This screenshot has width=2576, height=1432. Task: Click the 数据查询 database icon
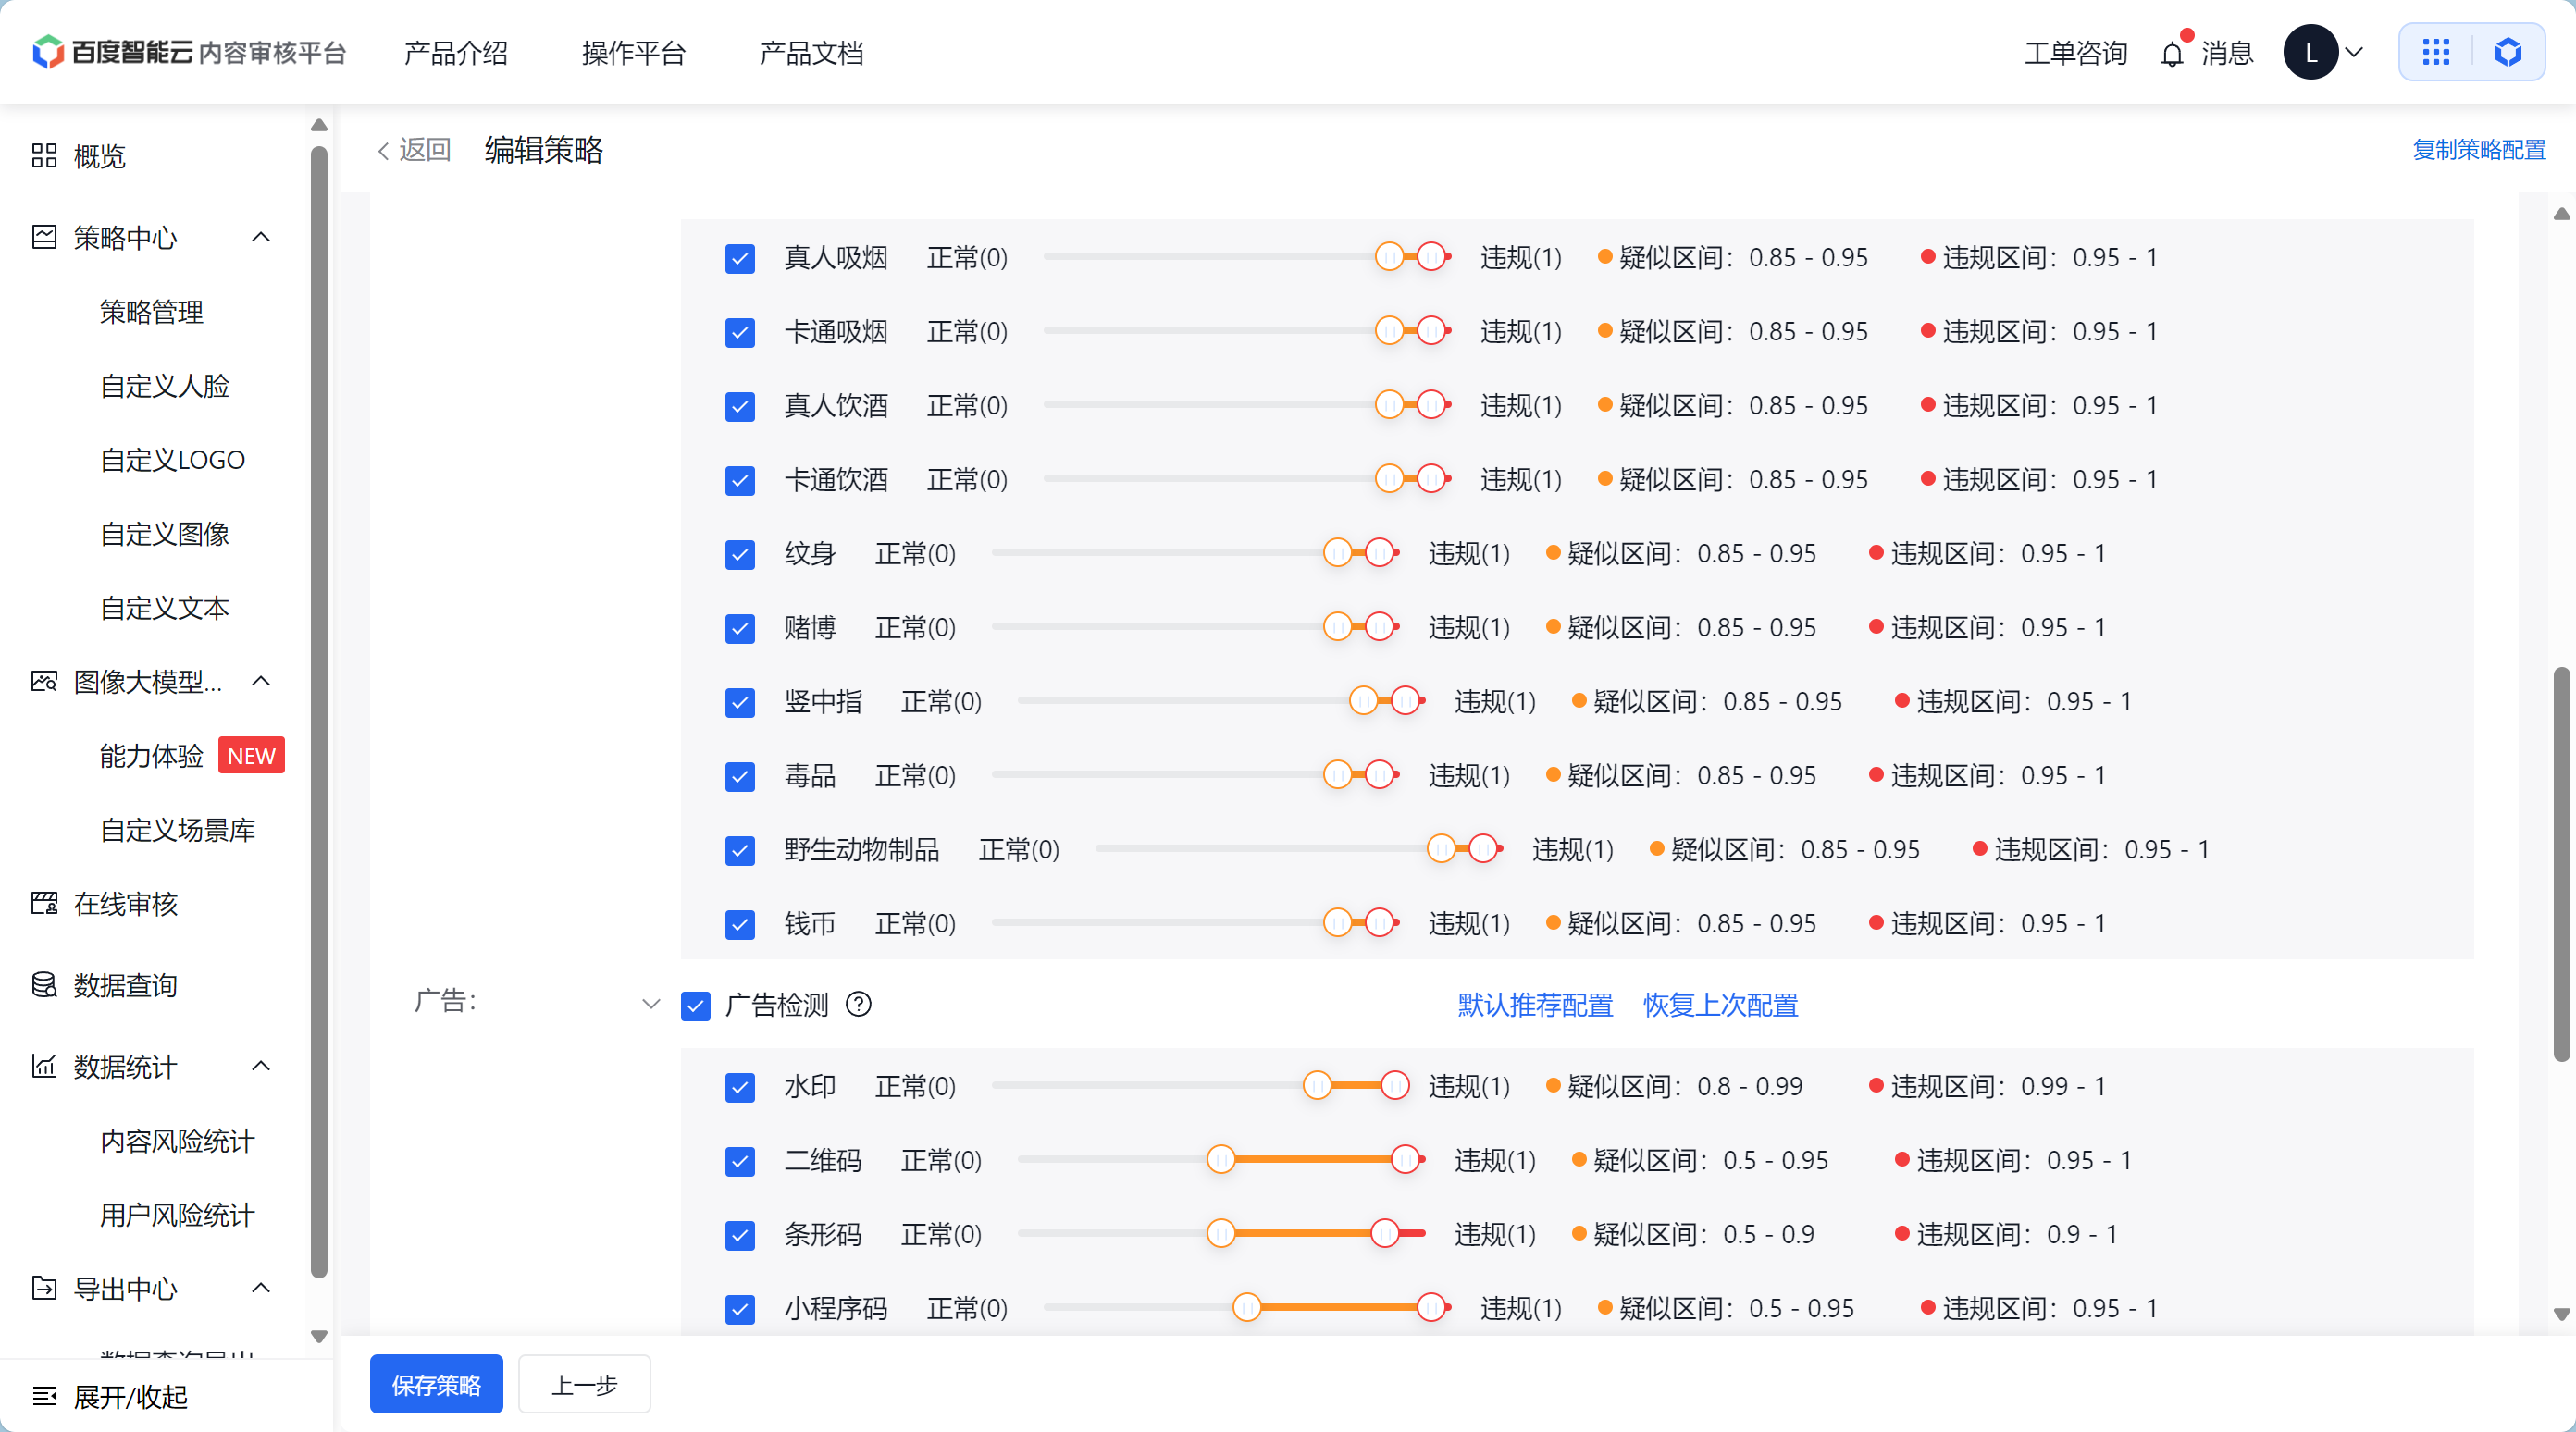(x=44, y=985)
